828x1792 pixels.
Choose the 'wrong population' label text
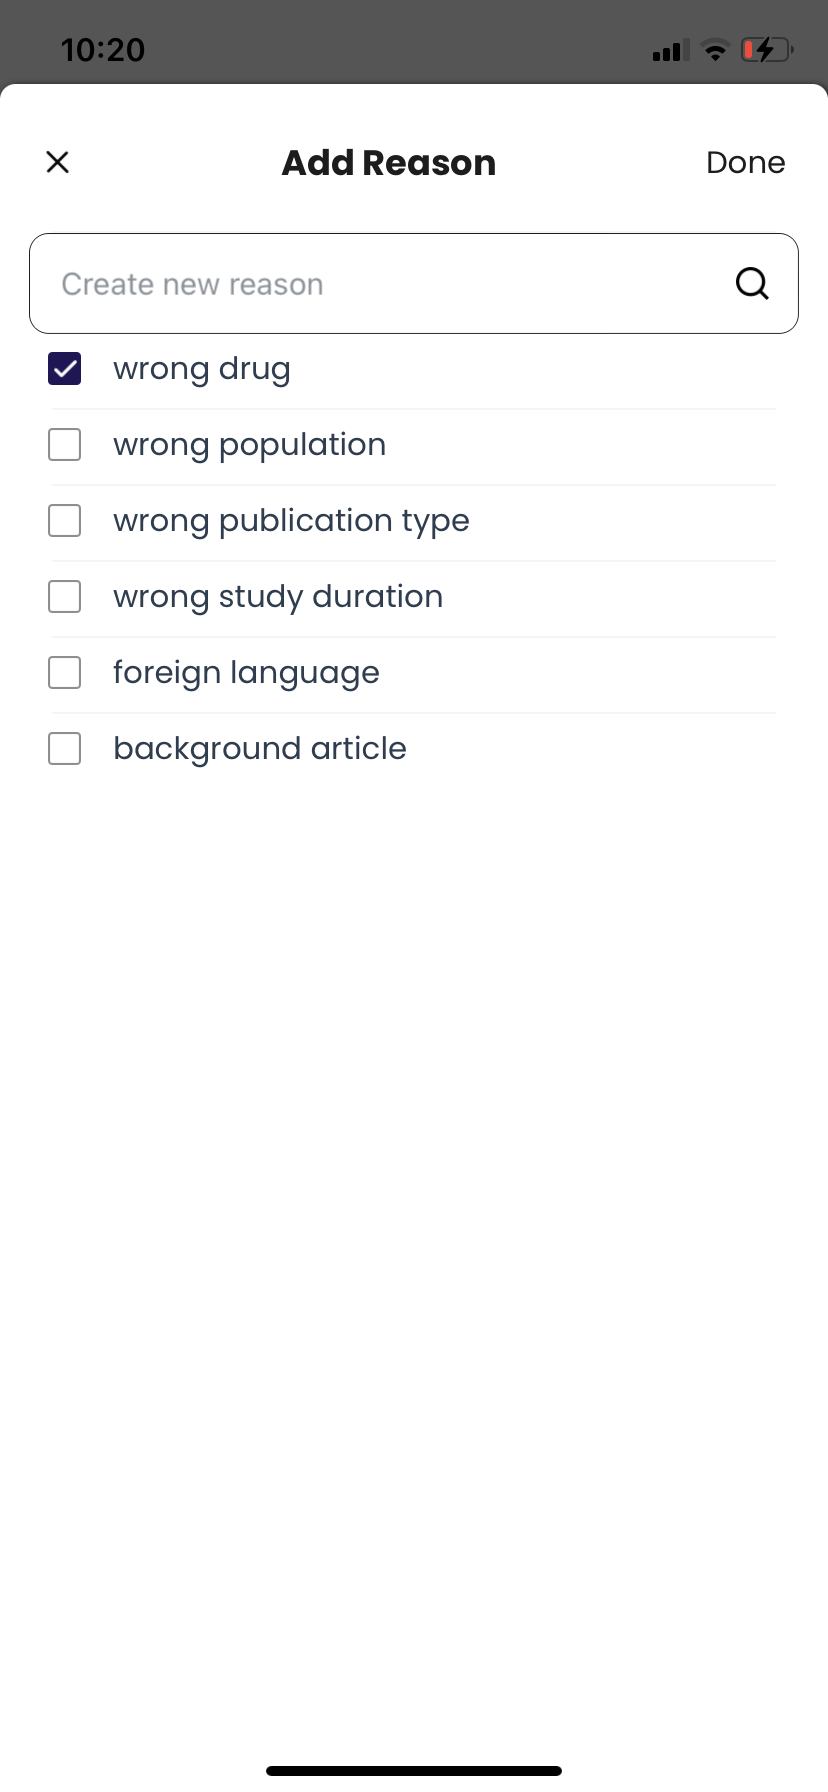click(x=250, y=445)
